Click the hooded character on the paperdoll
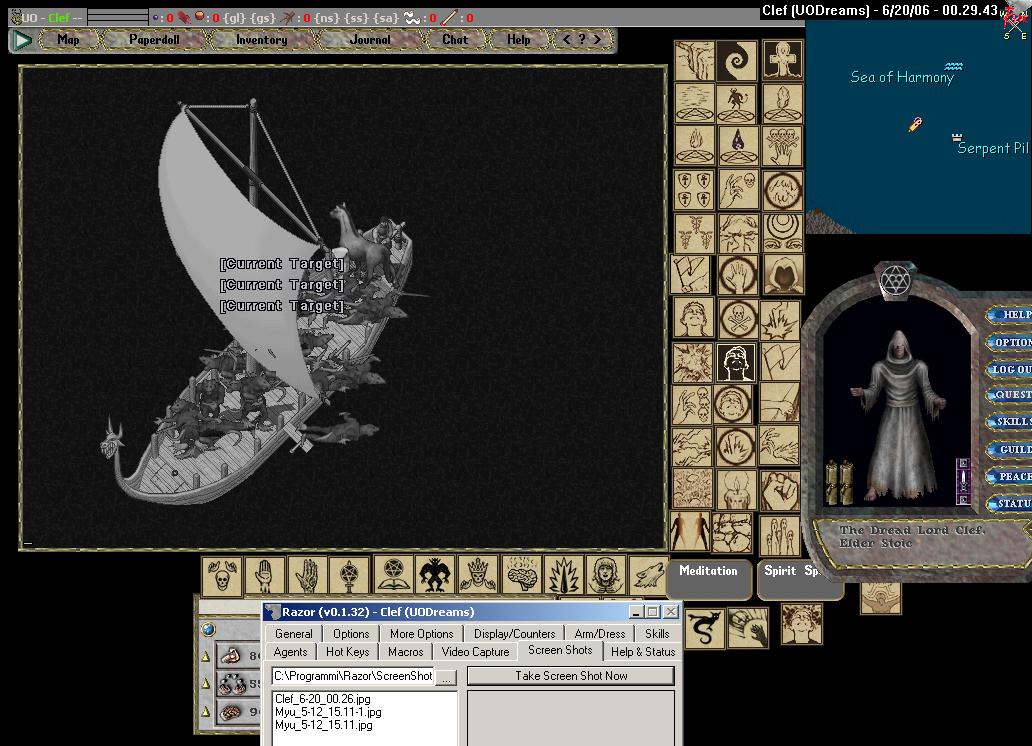This screenshot has height=746, width=1032. click(898, 416)
